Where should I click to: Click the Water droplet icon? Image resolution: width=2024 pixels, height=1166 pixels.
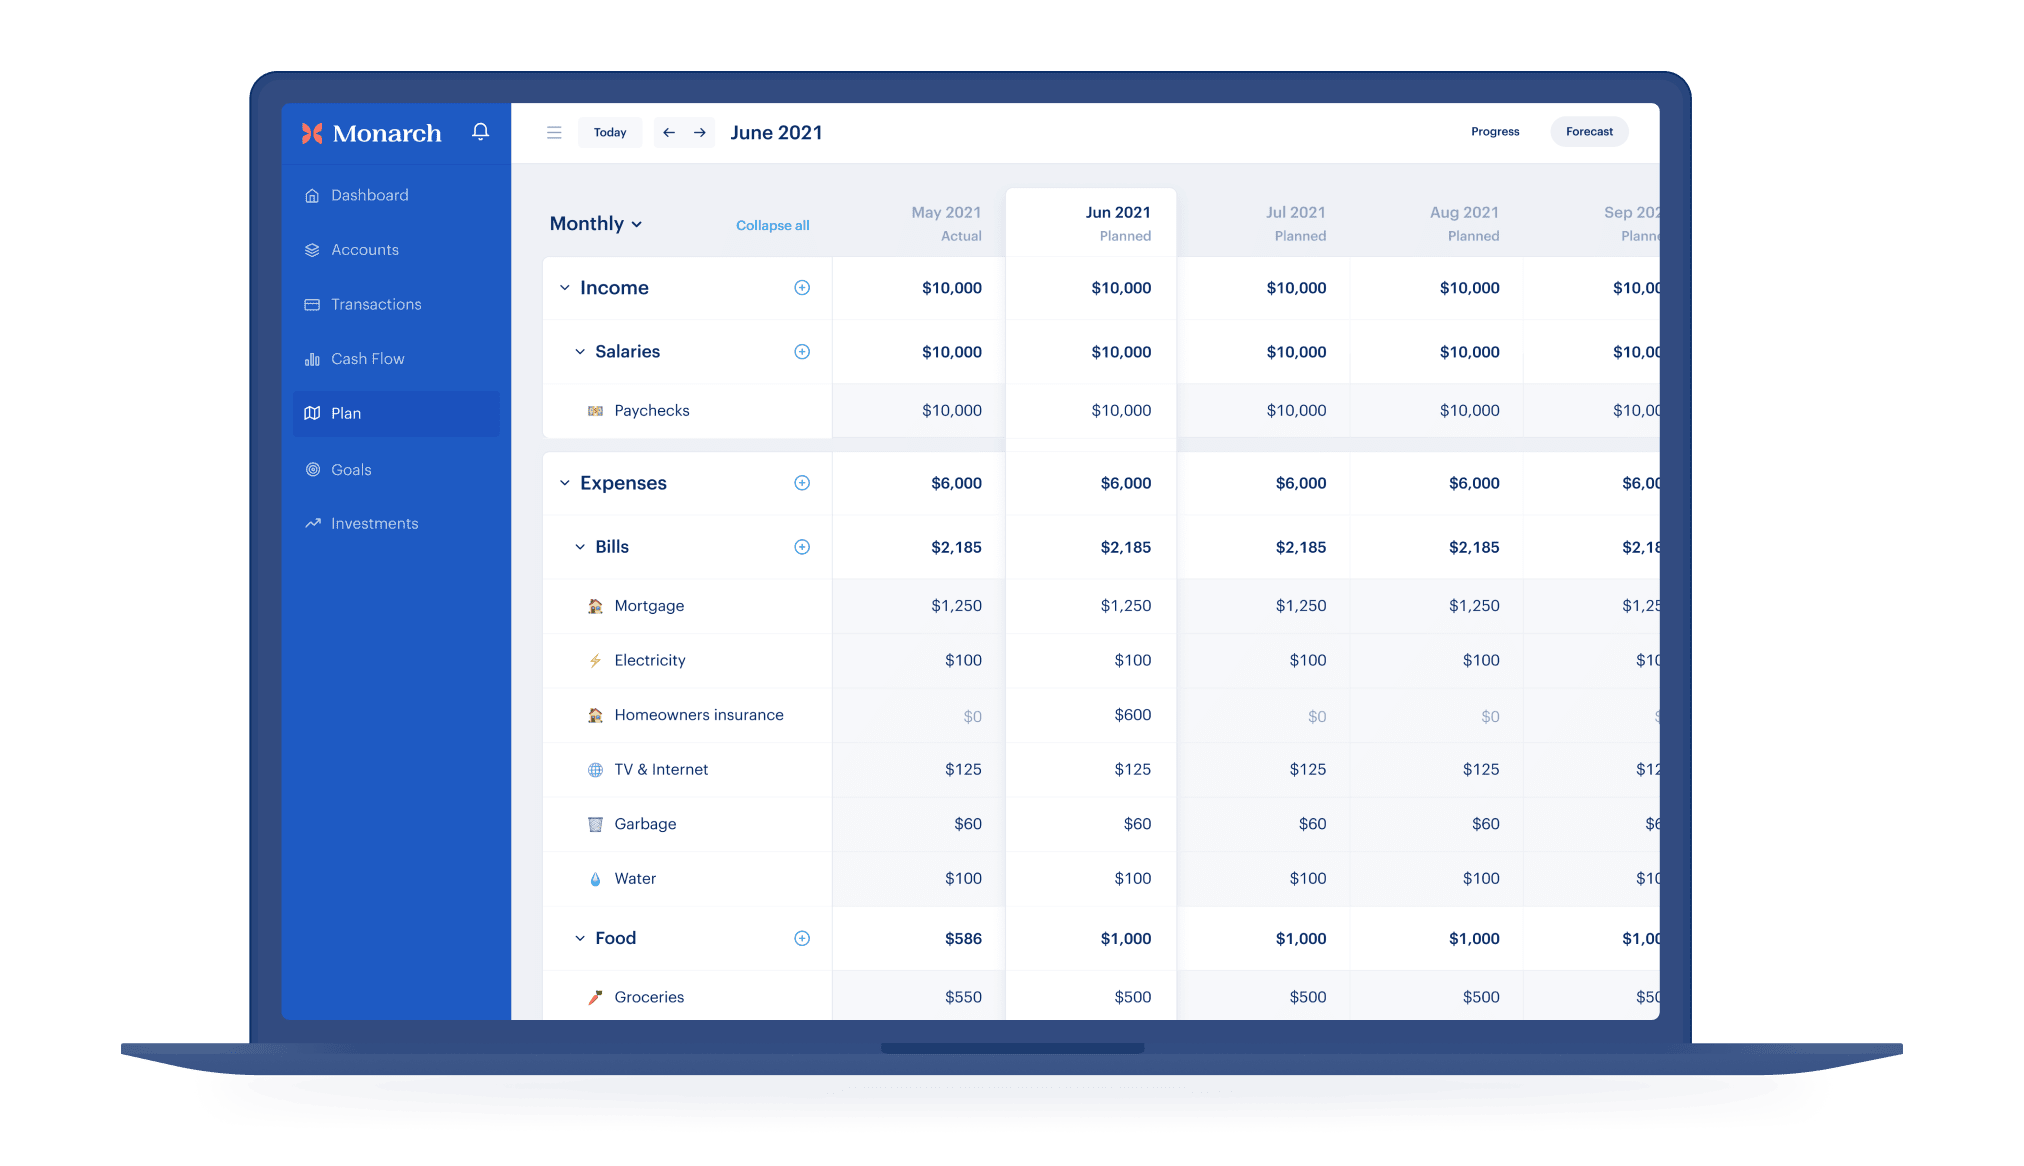click(x=595, y=879)
